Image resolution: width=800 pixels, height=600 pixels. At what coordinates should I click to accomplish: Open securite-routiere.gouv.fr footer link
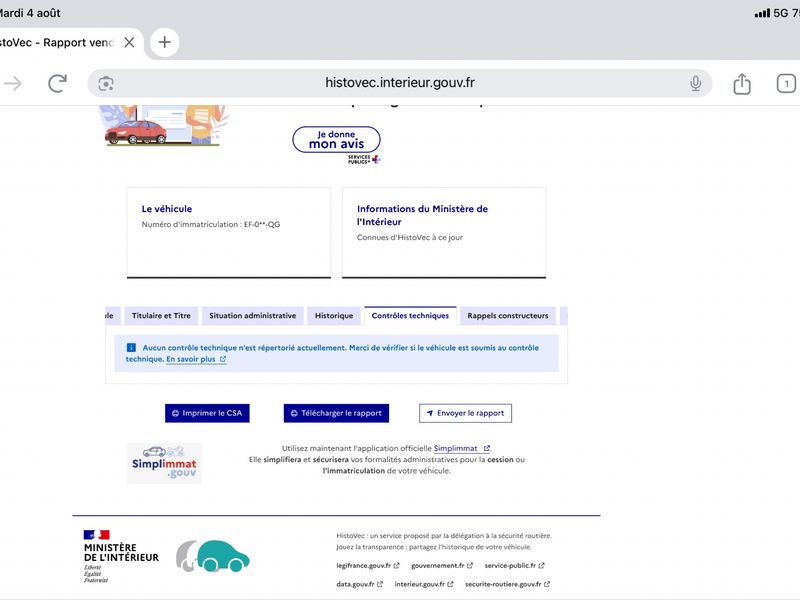[507, 584]
